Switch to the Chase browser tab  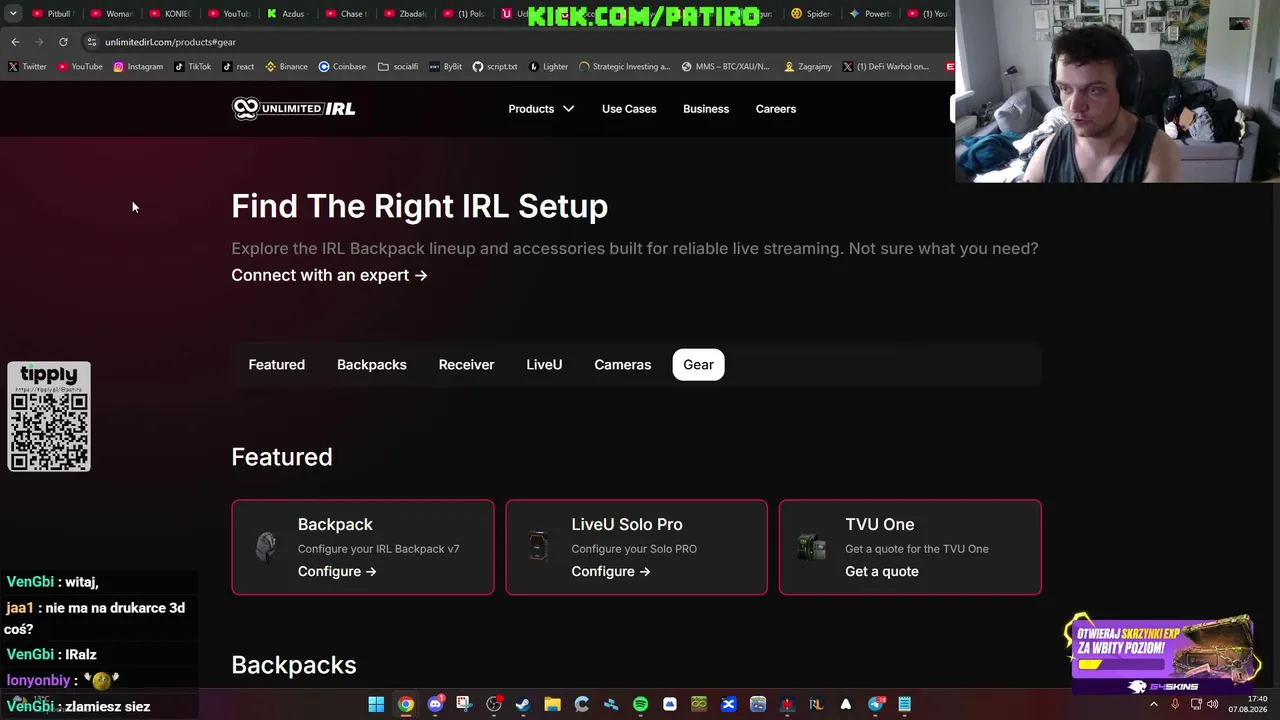click(345, 14)
